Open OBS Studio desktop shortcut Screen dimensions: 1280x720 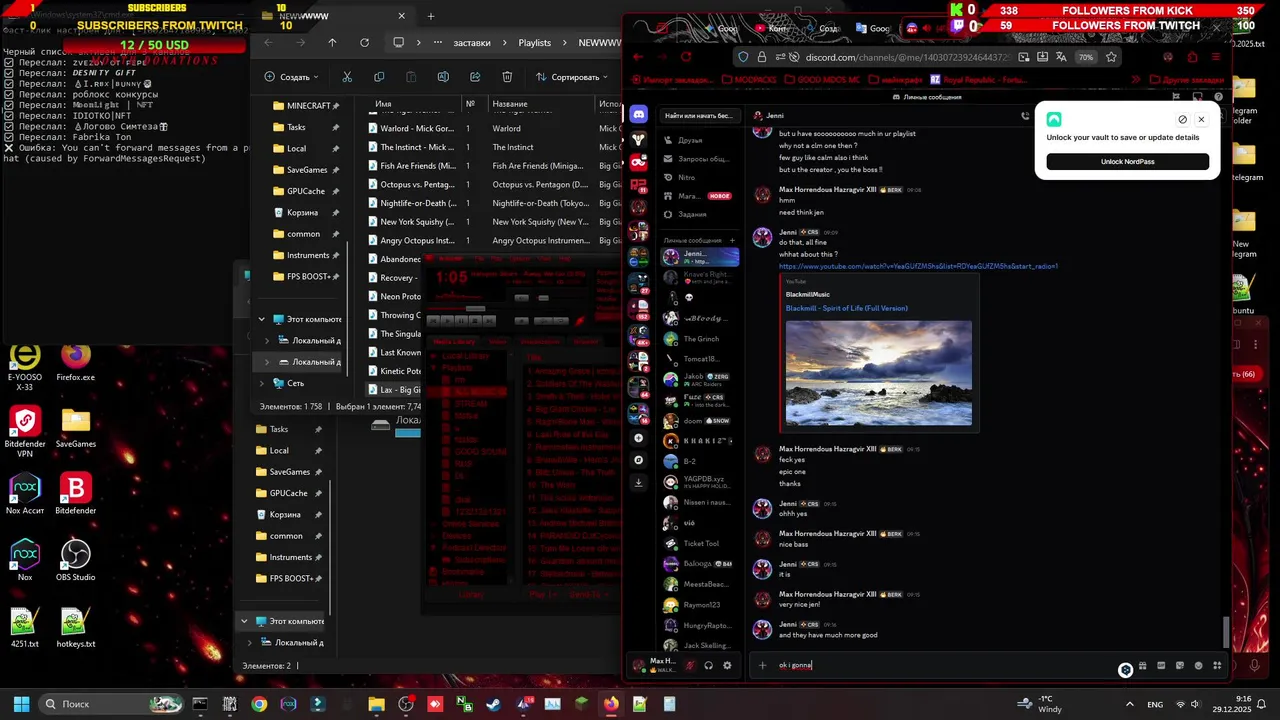tap(76, 560)
